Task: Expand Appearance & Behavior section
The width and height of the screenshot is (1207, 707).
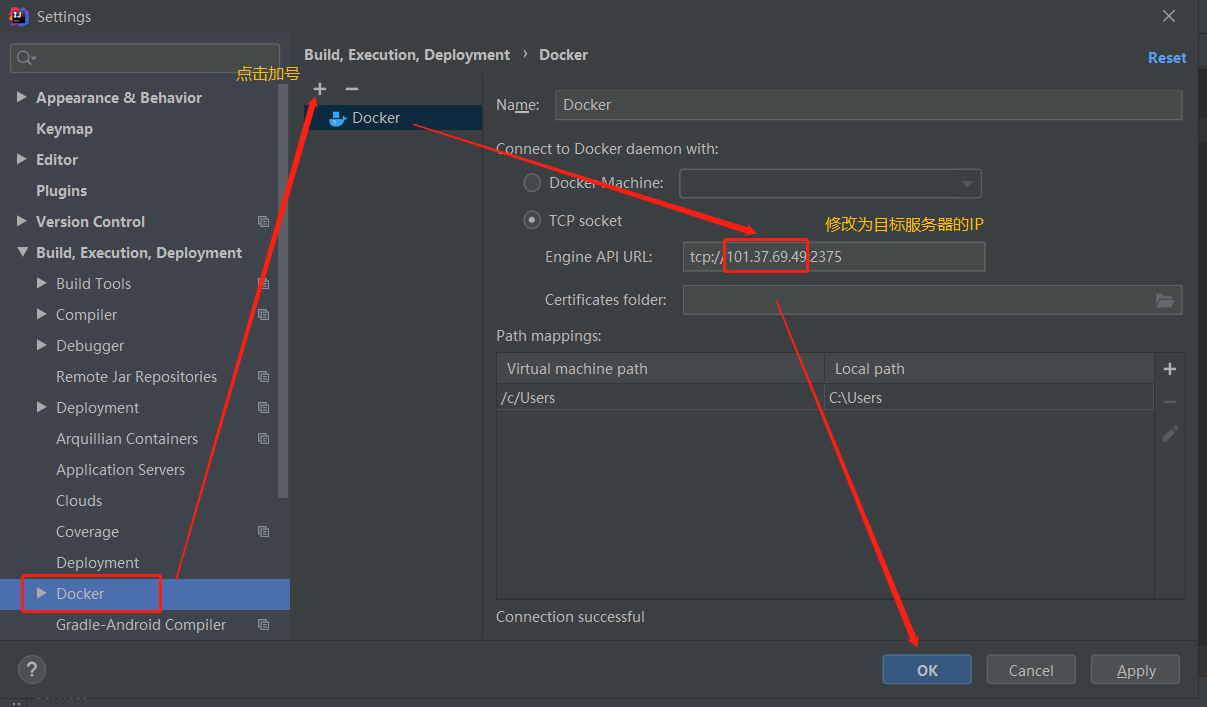Action: [22, 97]
